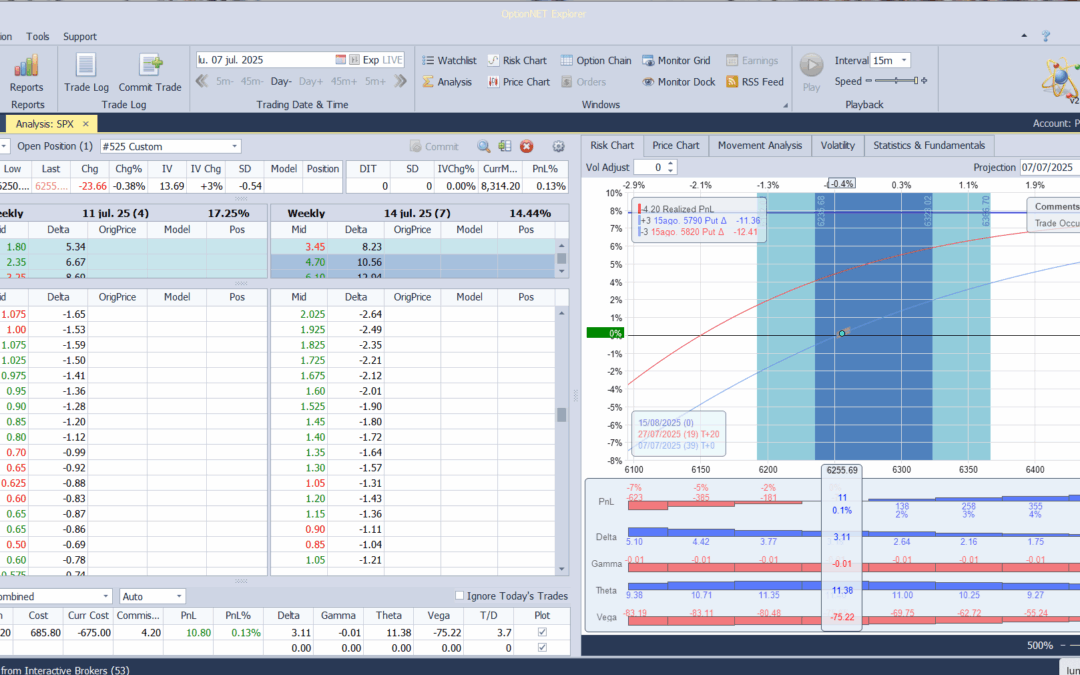The width and height of the screenshot is (1080, 675).
Task: Click the 15ago. 5790 Put legend entry
Action: (x=699, y=220)
